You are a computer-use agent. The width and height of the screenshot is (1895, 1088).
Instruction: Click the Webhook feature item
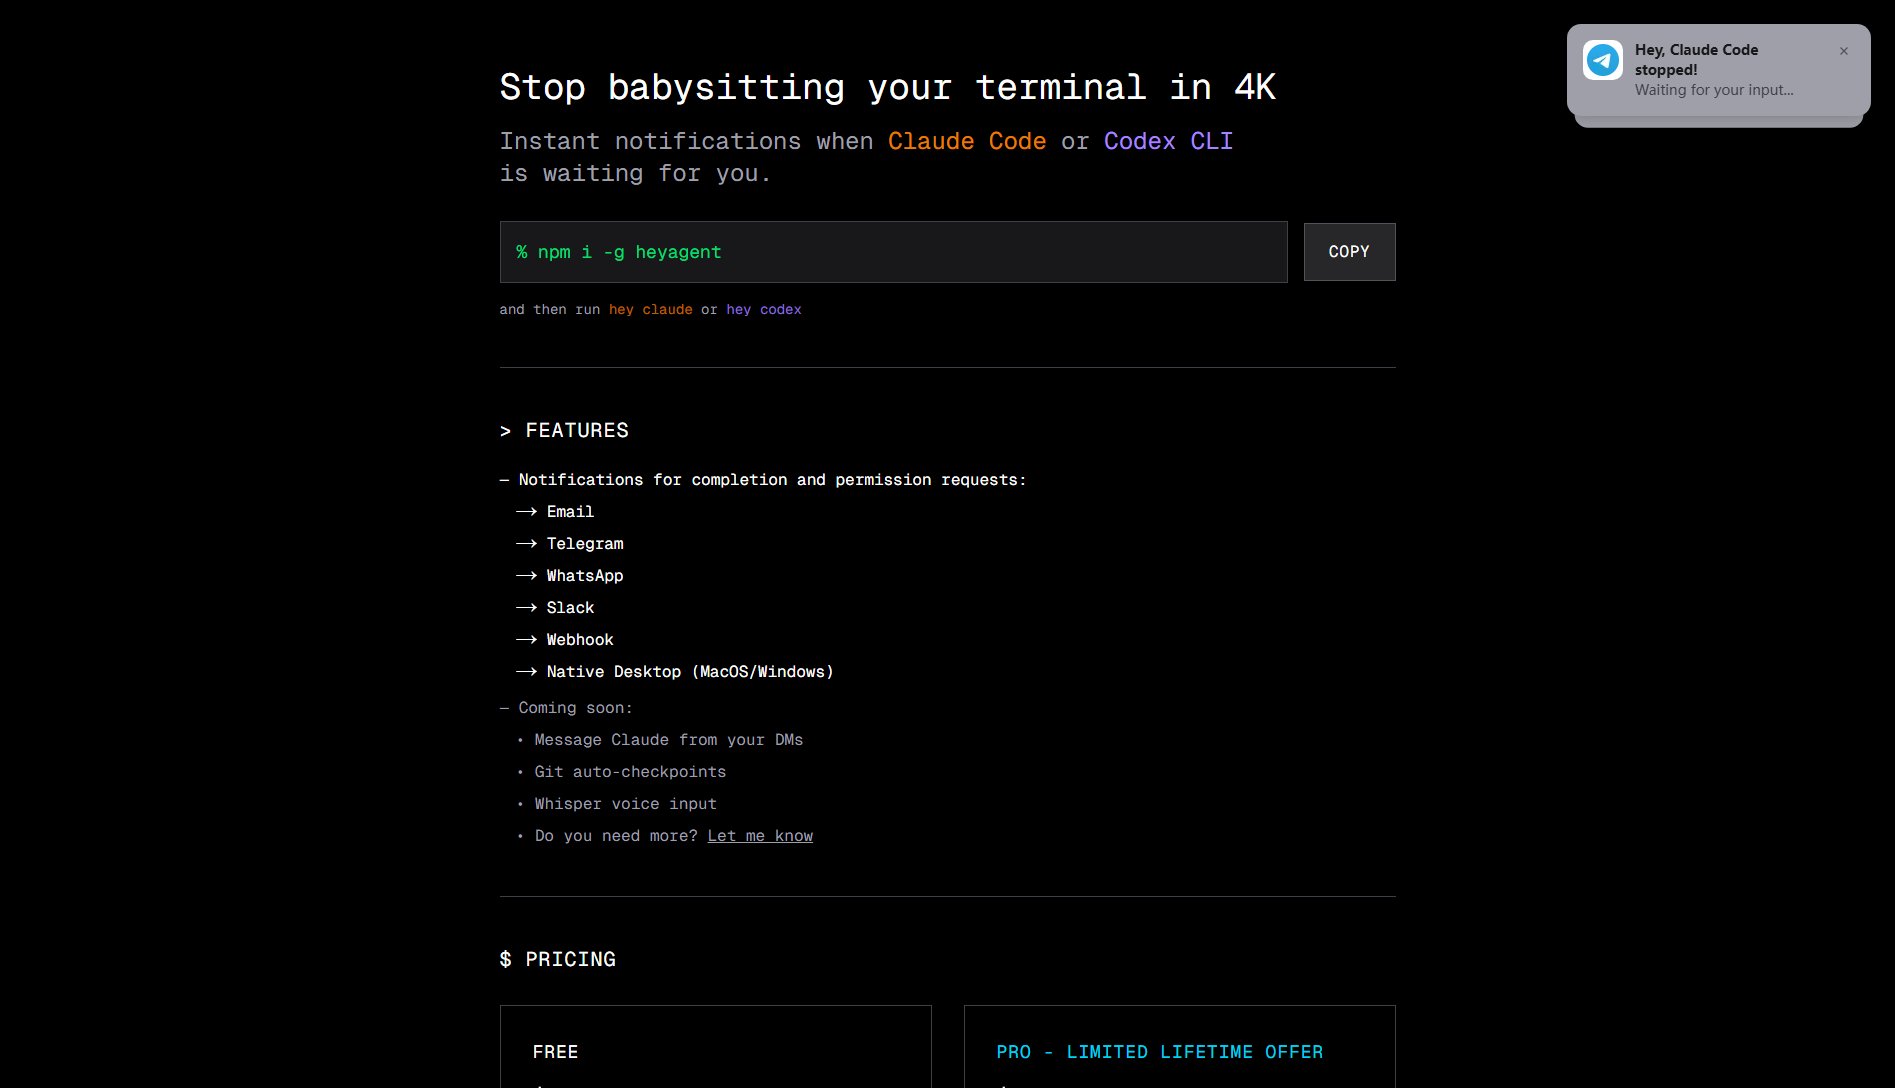tap(580, 640)
